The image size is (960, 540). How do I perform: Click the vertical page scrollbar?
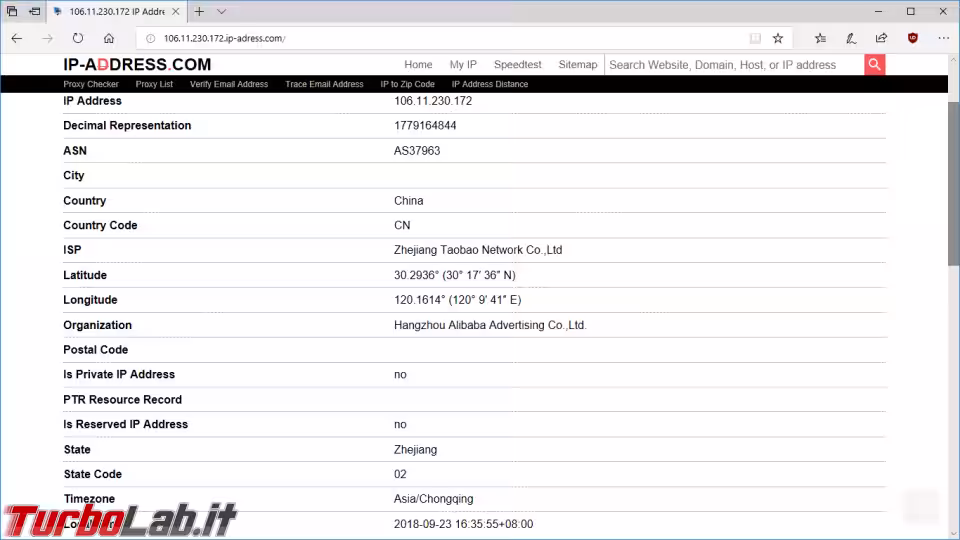(953, 180)
